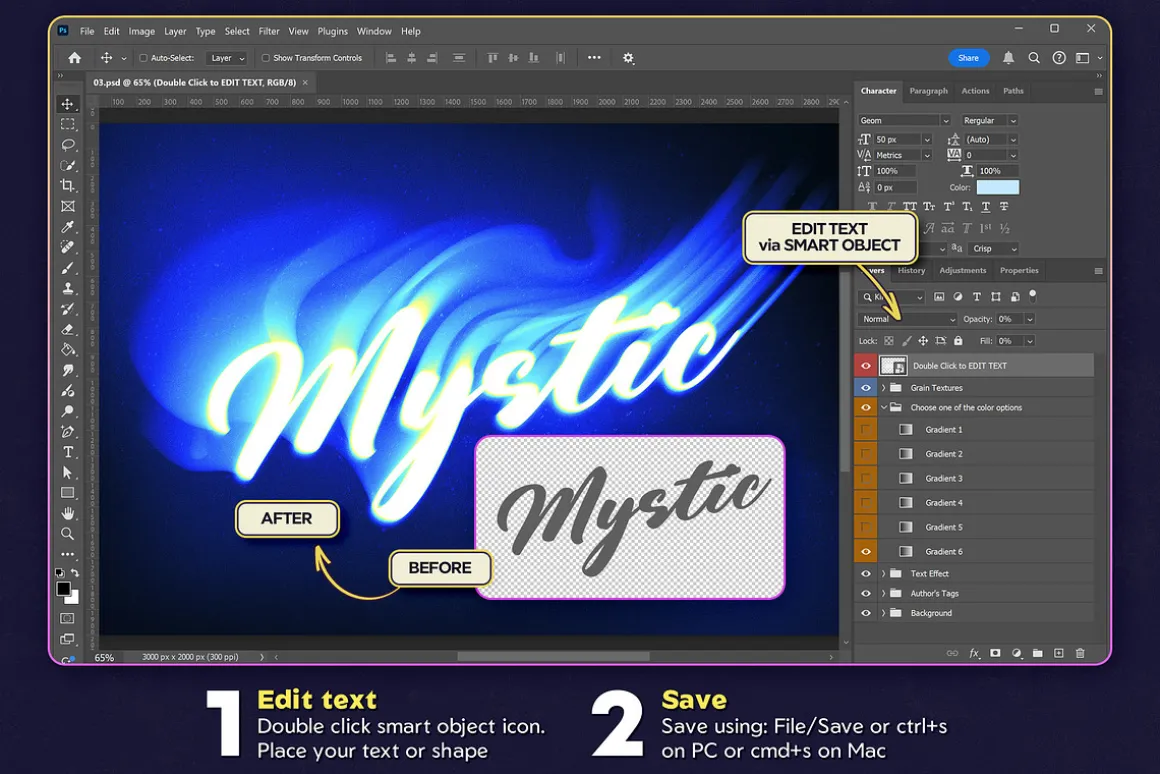Select the Eraser tool
Viewport: 1160px width, 774px height.
click(68, 329)
